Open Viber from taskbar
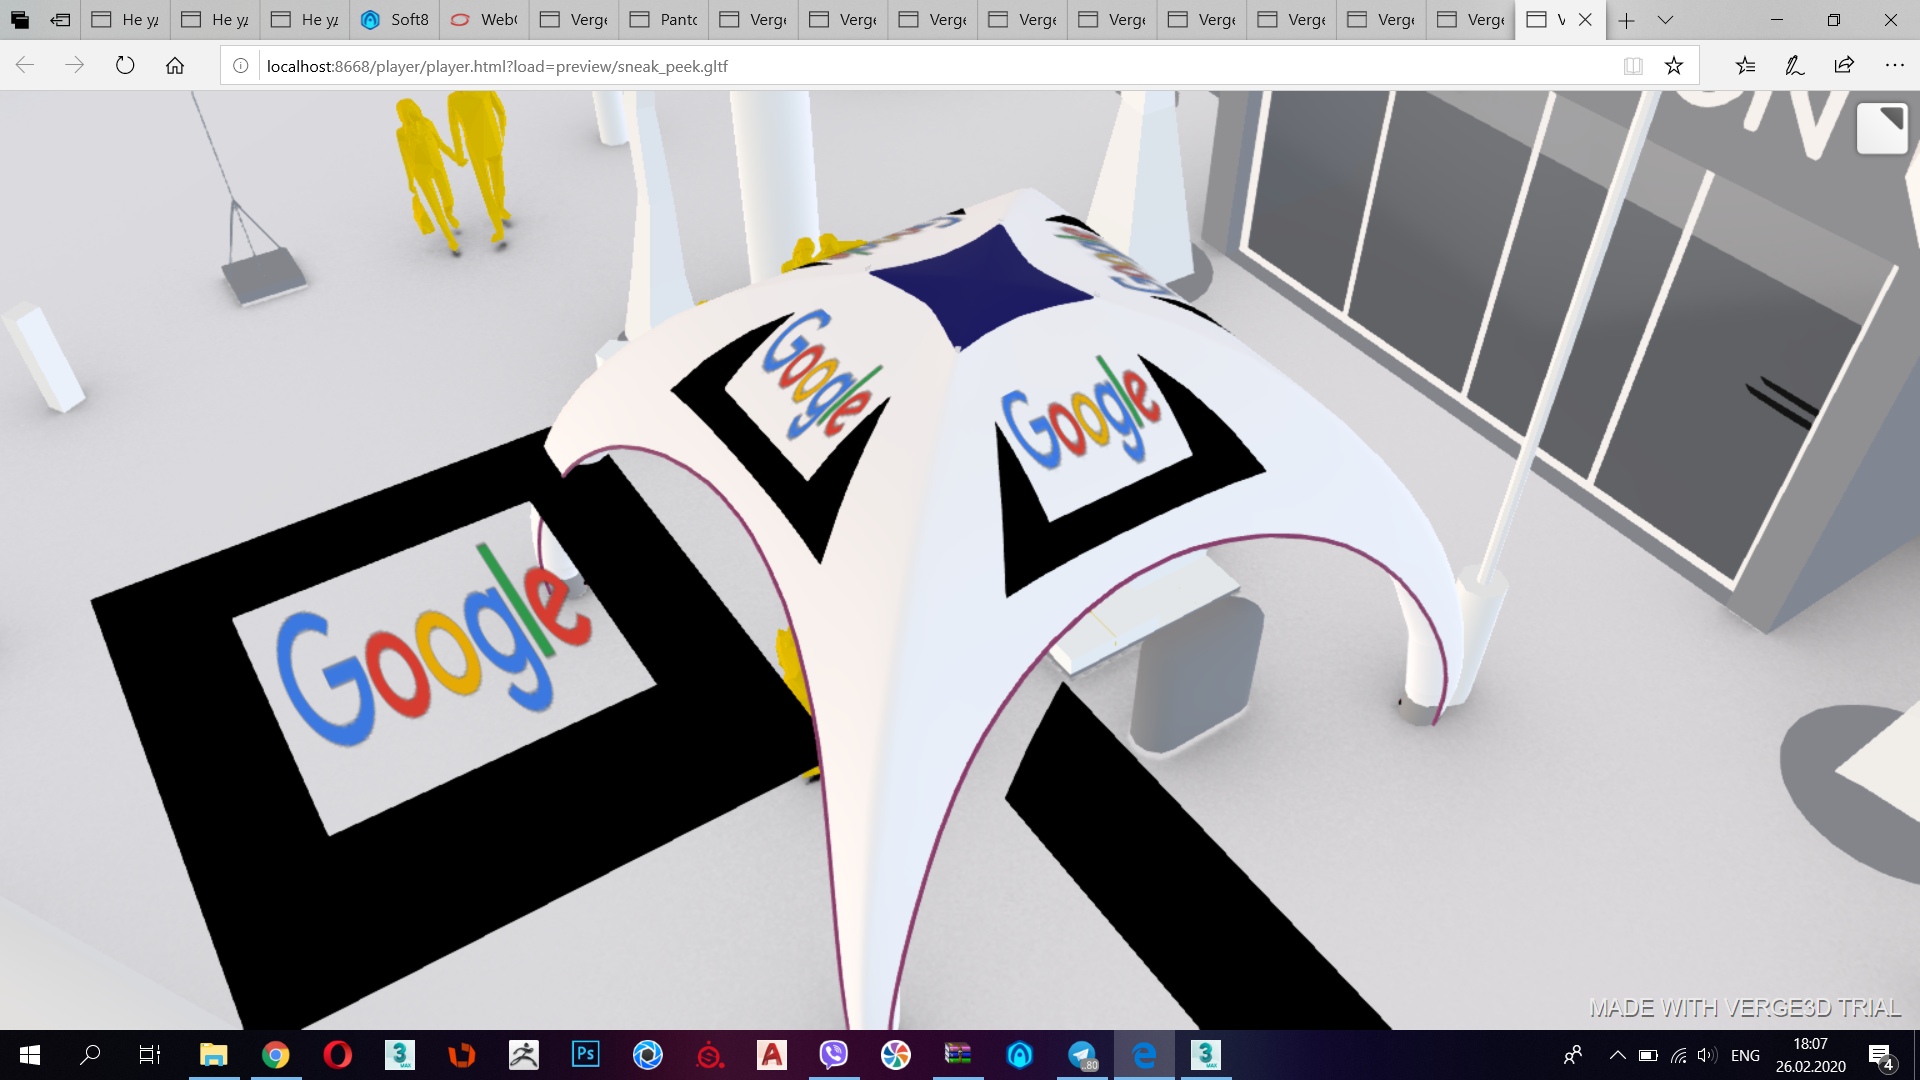 [x=833, y=1055]
